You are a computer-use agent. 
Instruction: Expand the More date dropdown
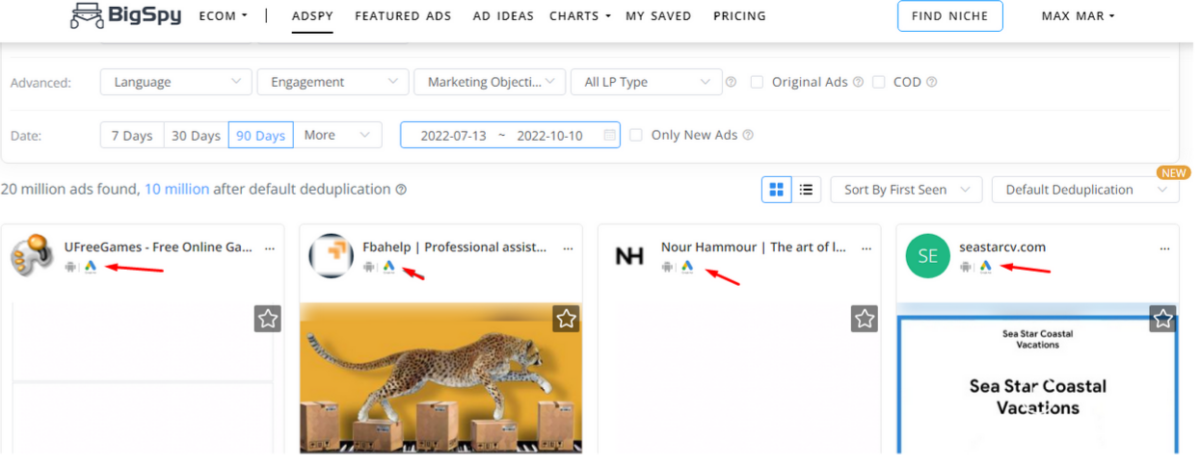[338, 135]
